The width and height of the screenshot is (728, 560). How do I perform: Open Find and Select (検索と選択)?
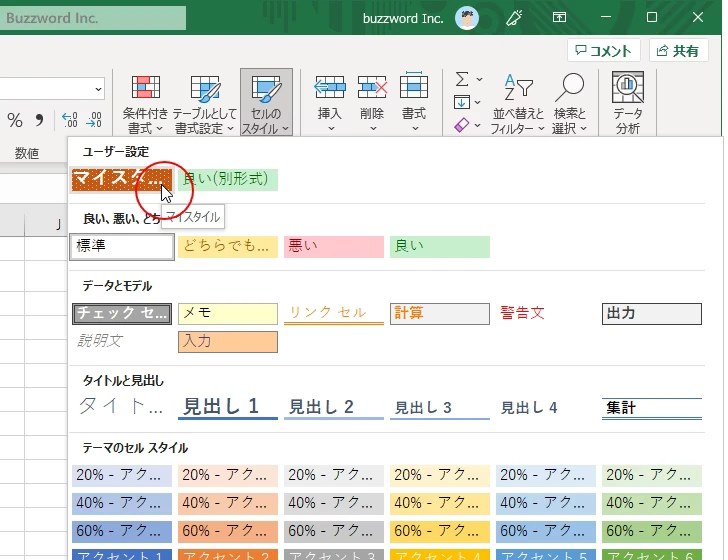tap(570, 103)
